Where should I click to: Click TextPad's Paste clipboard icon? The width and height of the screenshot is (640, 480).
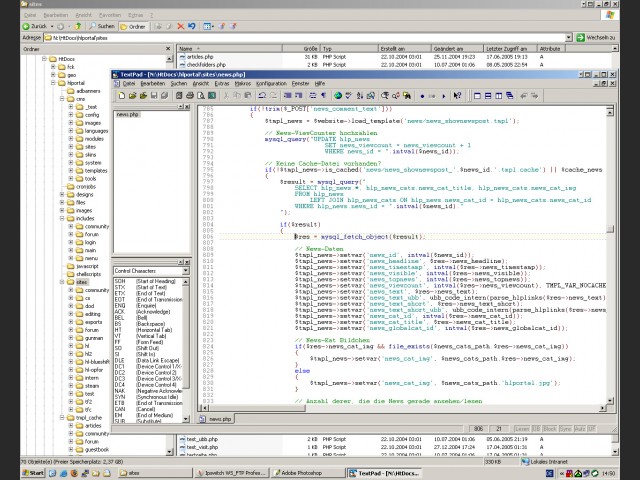(248, 96)
